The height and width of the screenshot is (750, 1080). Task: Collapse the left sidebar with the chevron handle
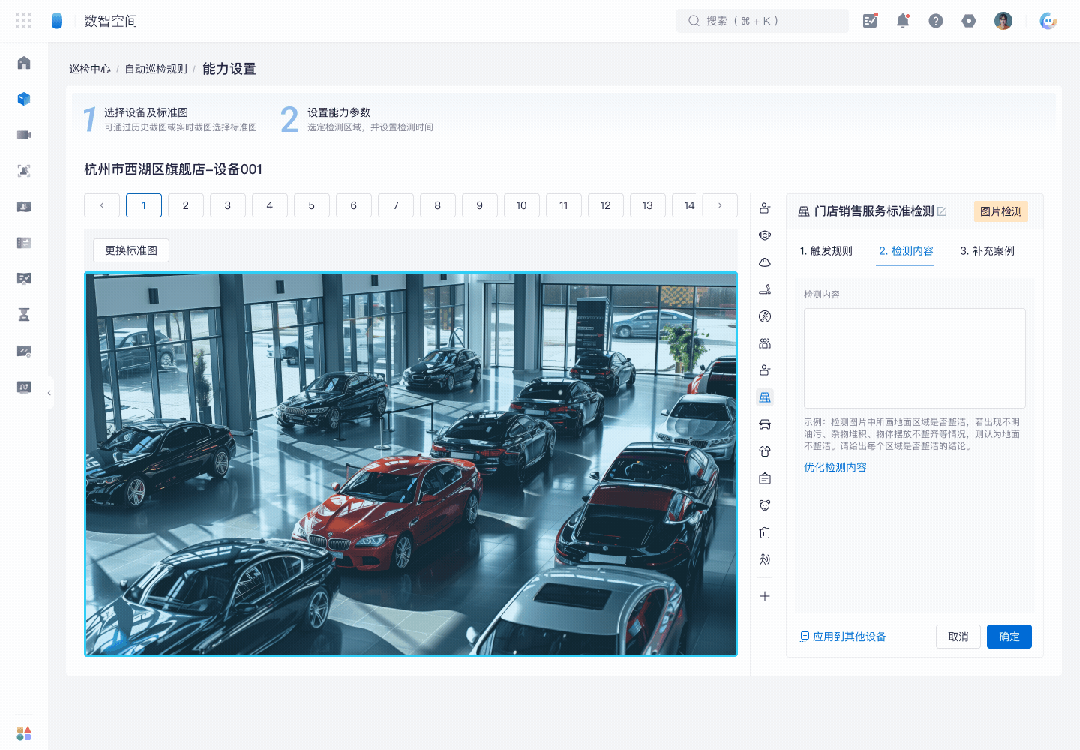click(49, 393)
